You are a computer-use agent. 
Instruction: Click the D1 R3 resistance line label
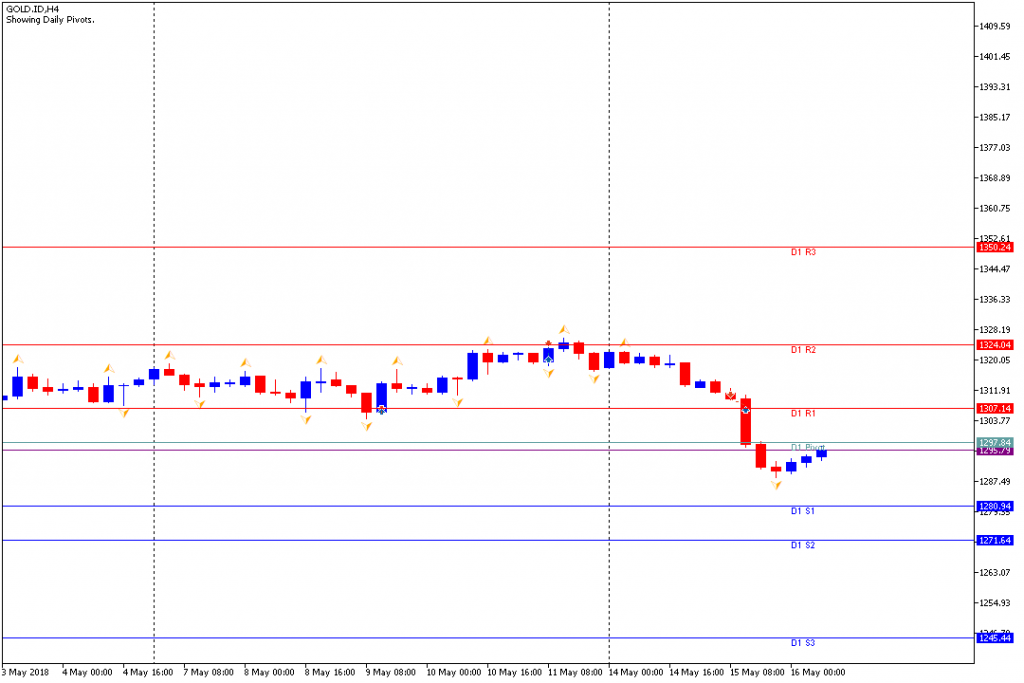click(x=803, y=253)
